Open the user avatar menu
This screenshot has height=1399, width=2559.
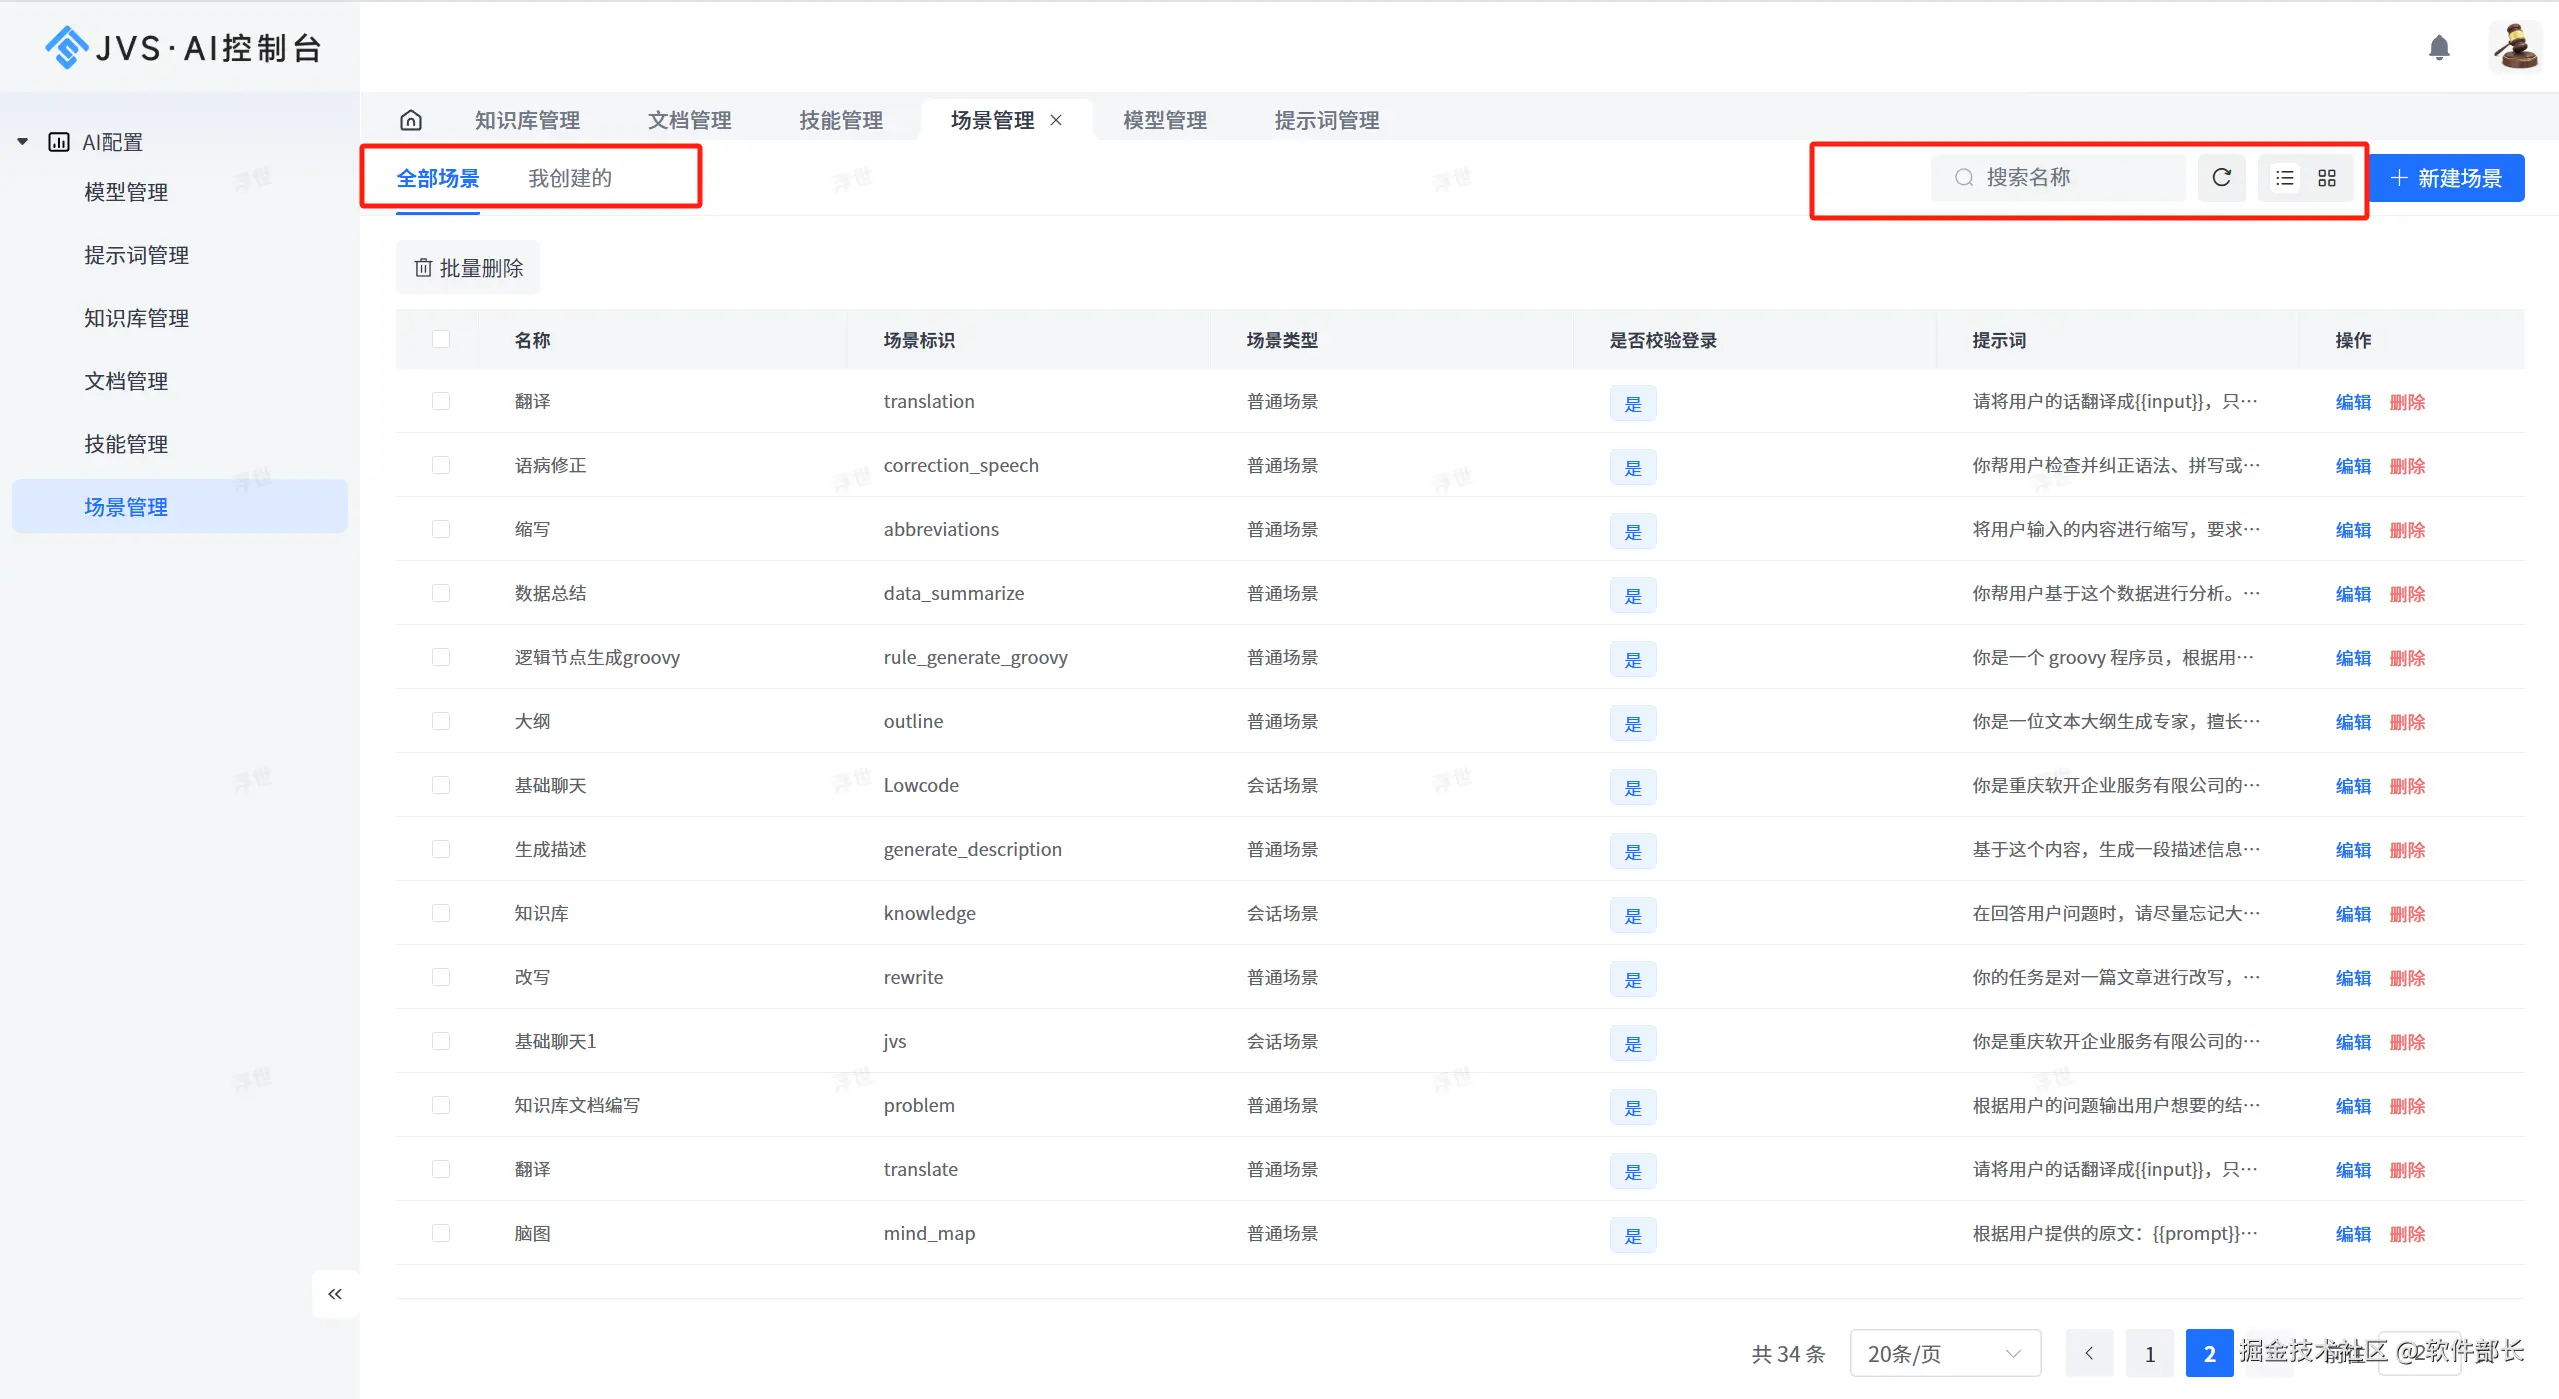pyautogui.click(x=2514, y=47)
